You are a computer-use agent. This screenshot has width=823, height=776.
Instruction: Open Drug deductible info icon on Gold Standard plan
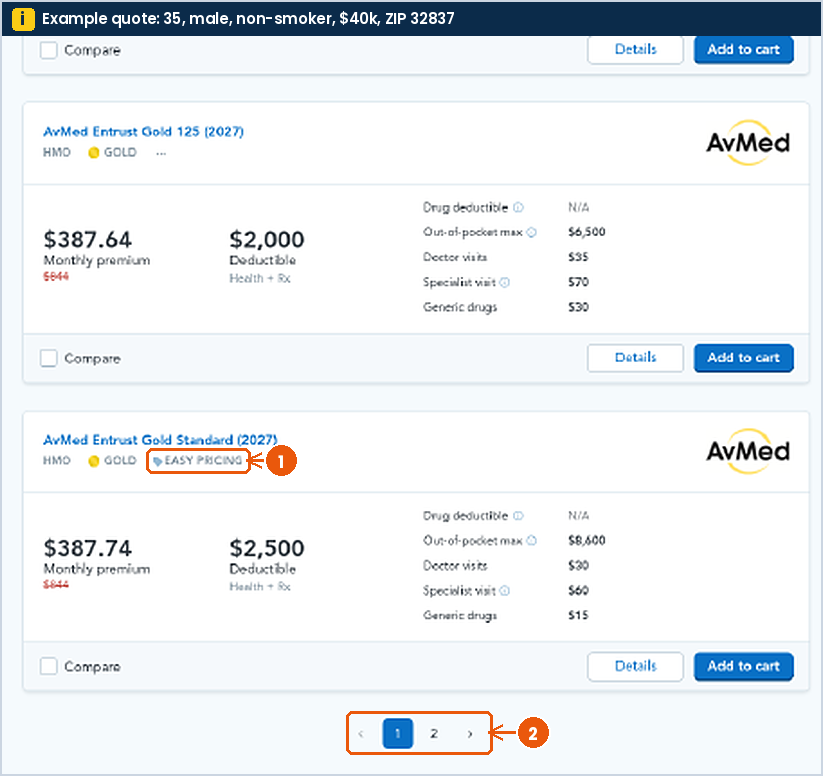click(x=518, y=516)
